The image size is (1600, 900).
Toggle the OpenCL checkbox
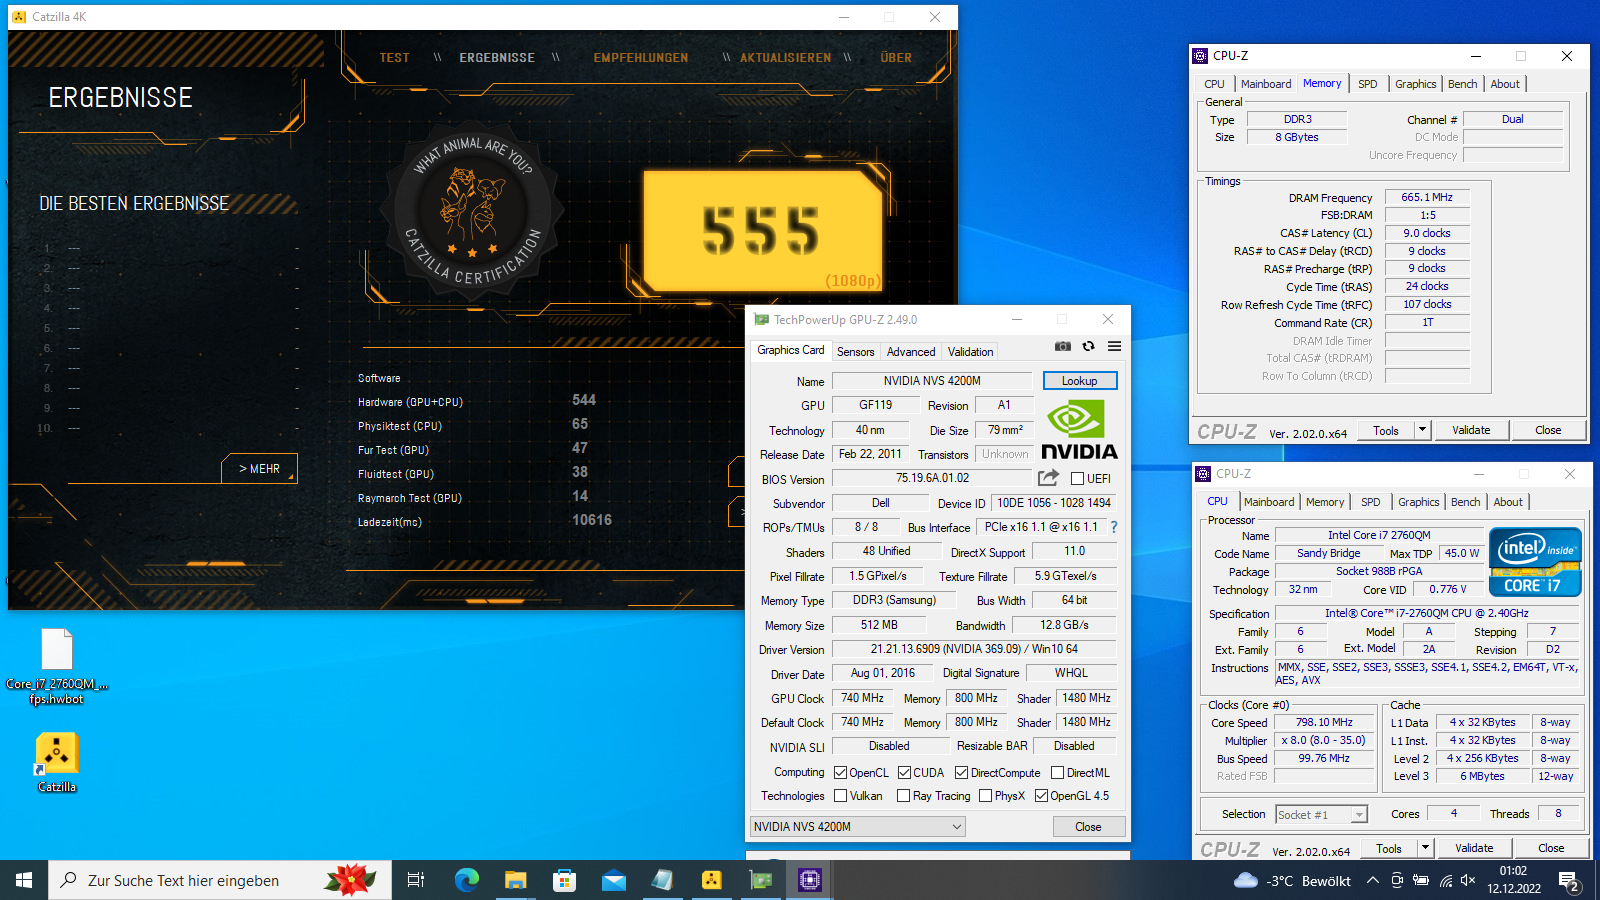coord(841,772)
